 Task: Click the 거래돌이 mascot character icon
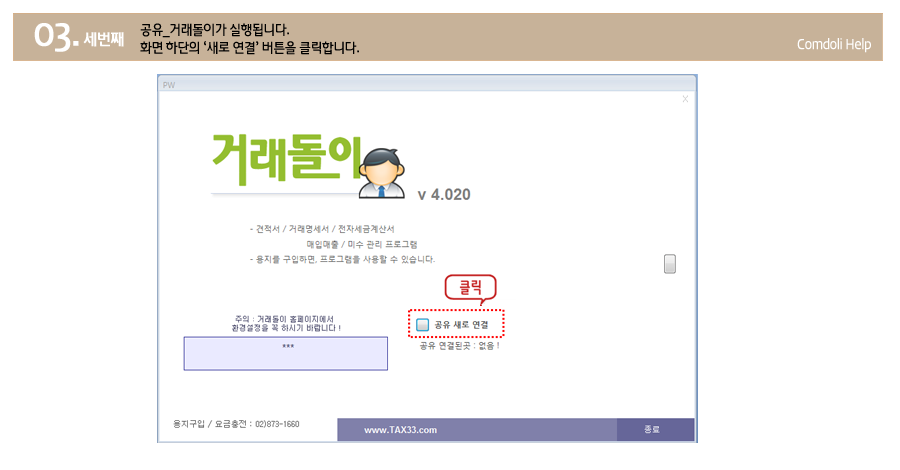(382, 173)
